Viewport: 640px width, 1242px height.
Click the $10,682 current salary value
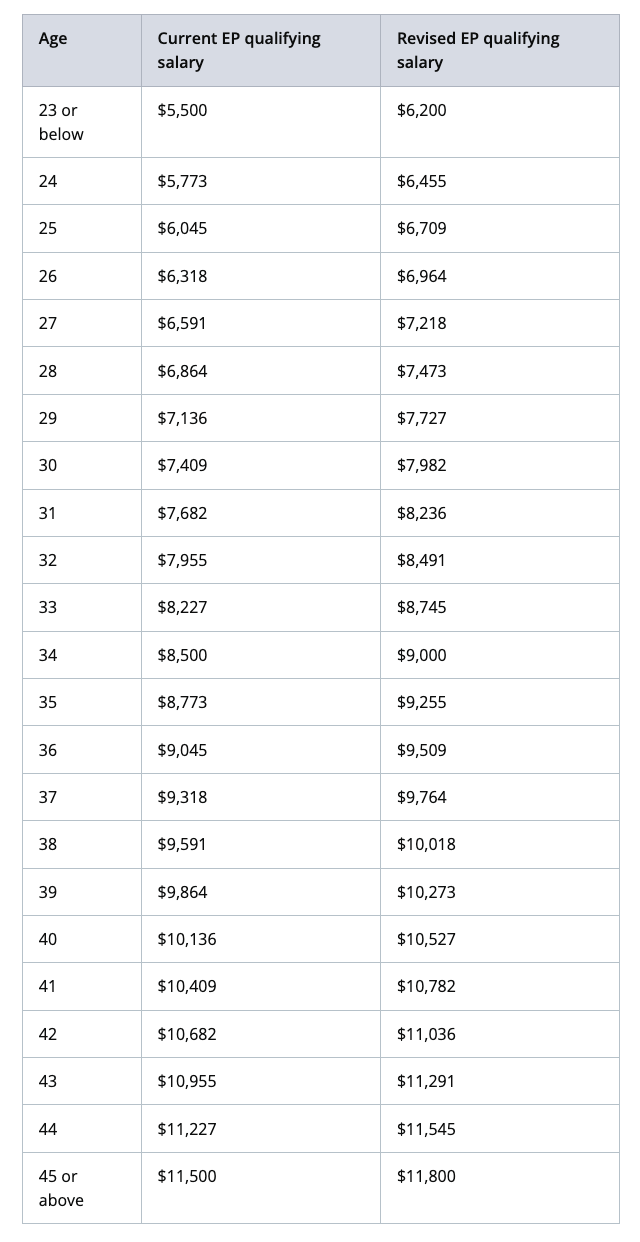pos(187,1034)
